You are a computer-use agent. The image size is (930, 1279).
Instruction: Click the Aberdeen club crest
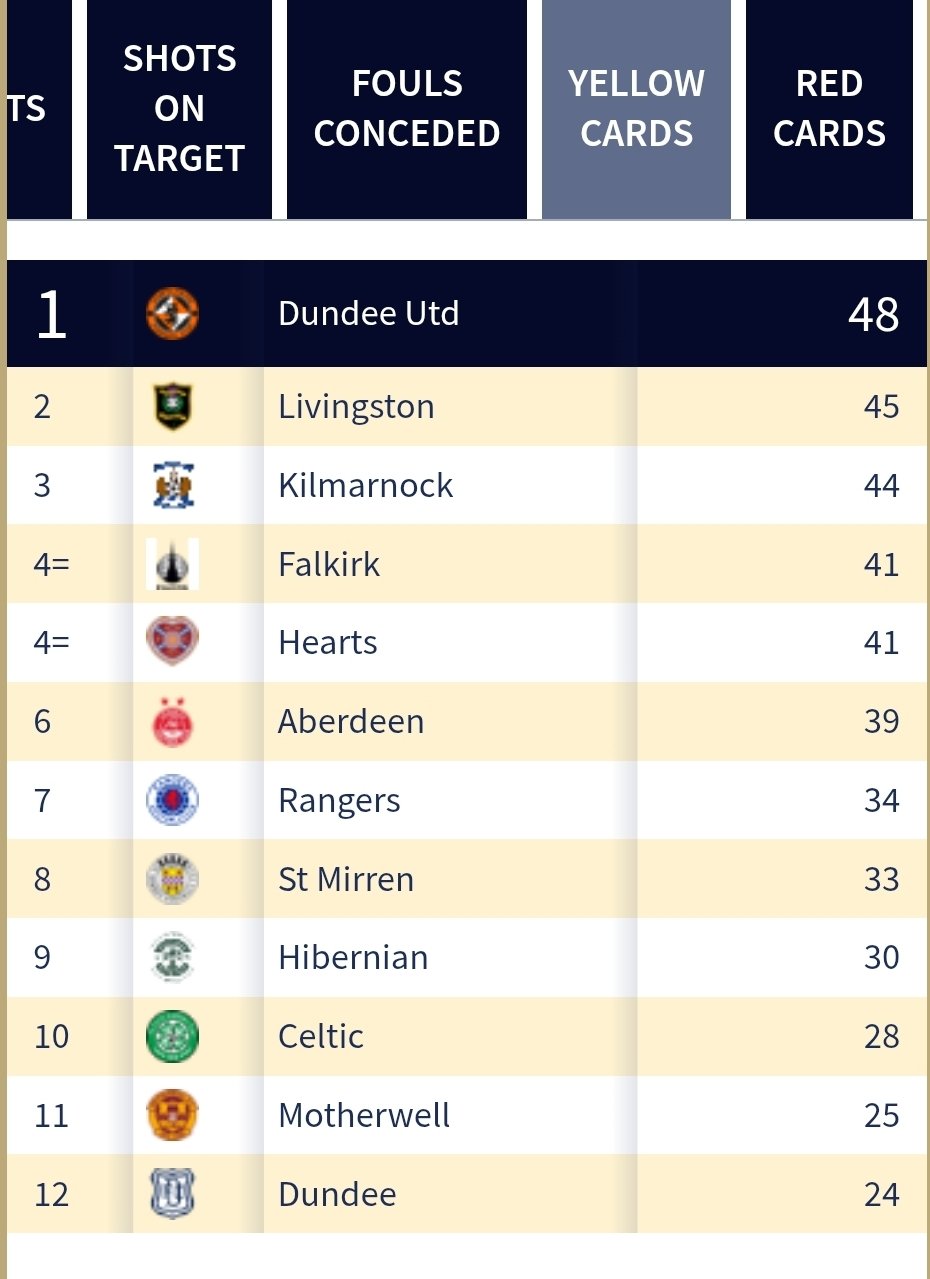point(172,721)
